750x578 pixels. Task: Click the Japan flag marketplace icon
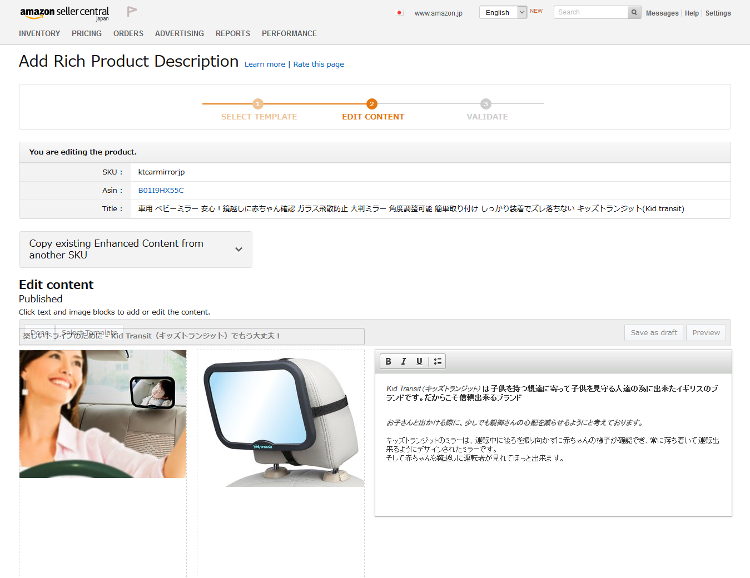pyautogui.click(x=399, y=13)
